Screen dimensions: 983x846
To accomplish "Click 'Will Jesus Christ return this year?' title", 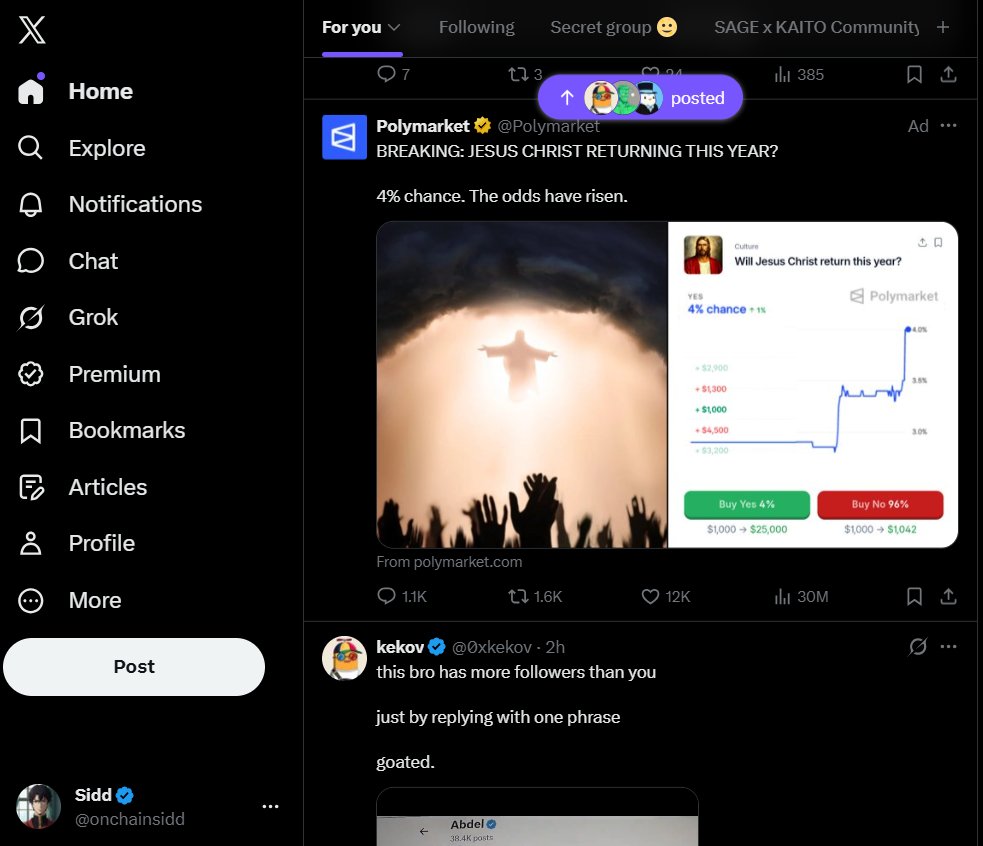I will [817, 262].
